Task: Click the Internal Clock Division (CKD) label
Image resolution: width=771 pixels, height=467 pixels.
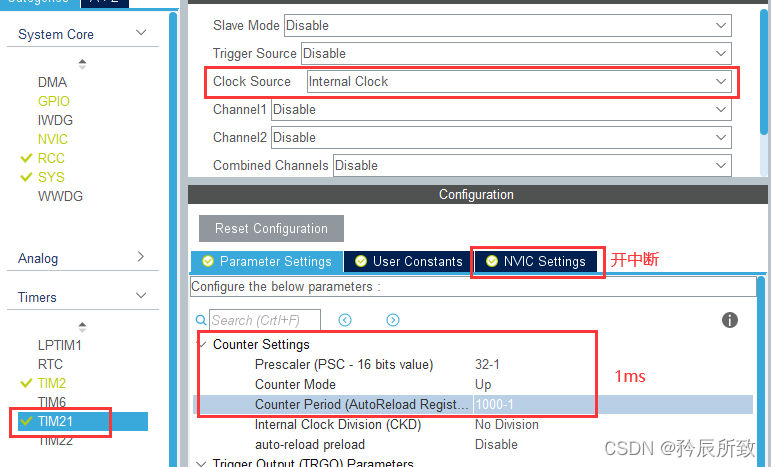Action: click(338, 425)
